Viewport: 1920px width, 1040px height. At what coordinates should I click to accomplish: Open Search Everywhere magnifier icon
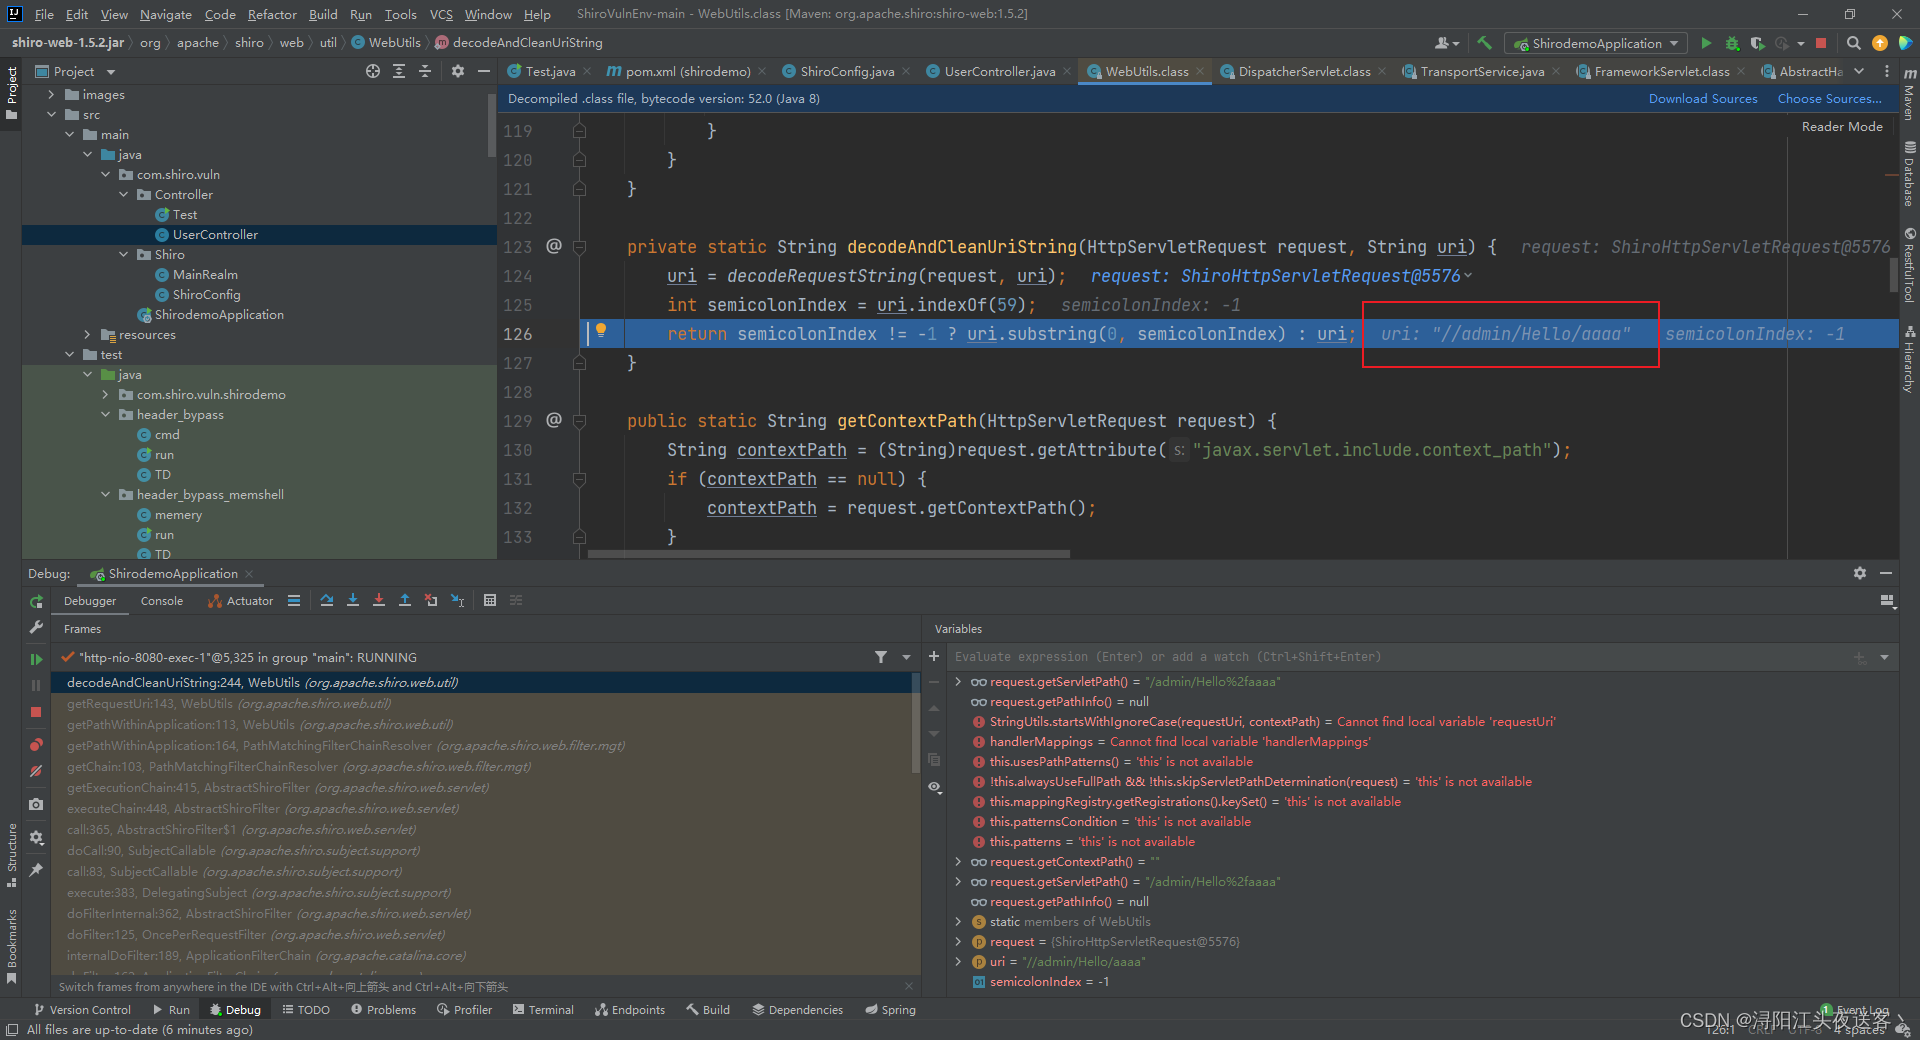click(1853, 43)
